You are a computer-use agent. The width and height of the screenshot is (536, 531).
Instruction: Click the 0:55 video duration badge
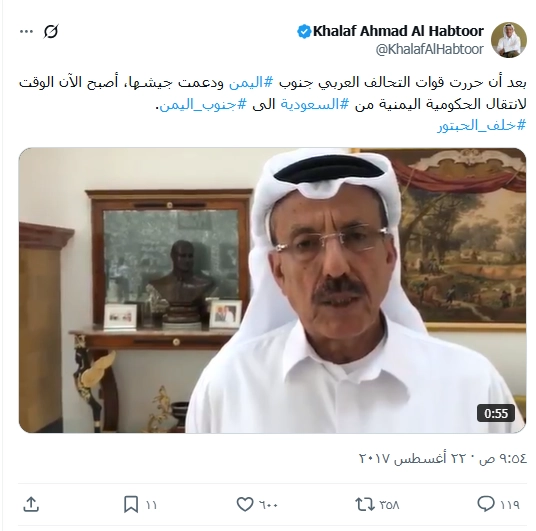tap(496, 413)
